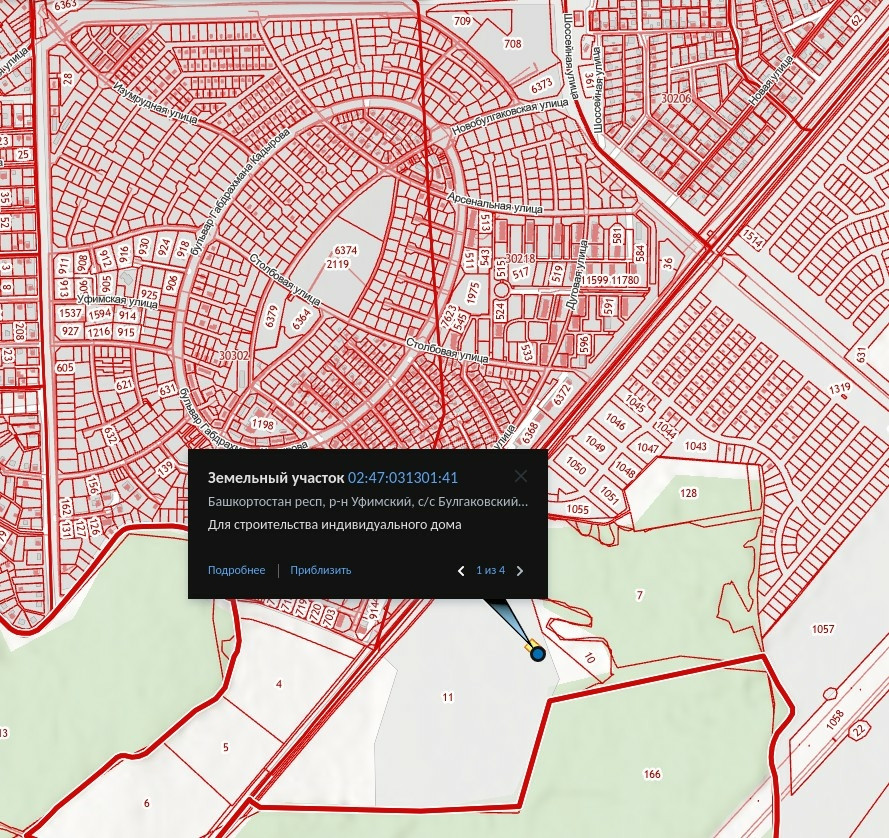Click parcel label 1514 on map
The height and width of the screenshot is (838, 889).
point(753,238)
